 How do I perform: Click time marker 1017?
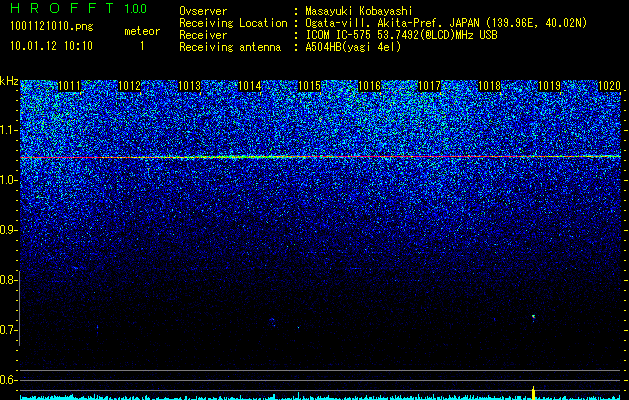tap(429, 86)
